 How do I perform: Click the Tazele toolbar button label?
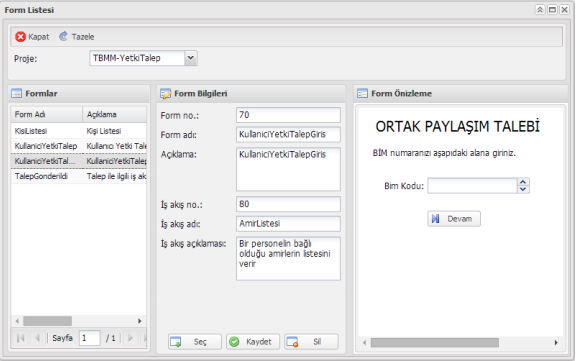tap(83, 37)
